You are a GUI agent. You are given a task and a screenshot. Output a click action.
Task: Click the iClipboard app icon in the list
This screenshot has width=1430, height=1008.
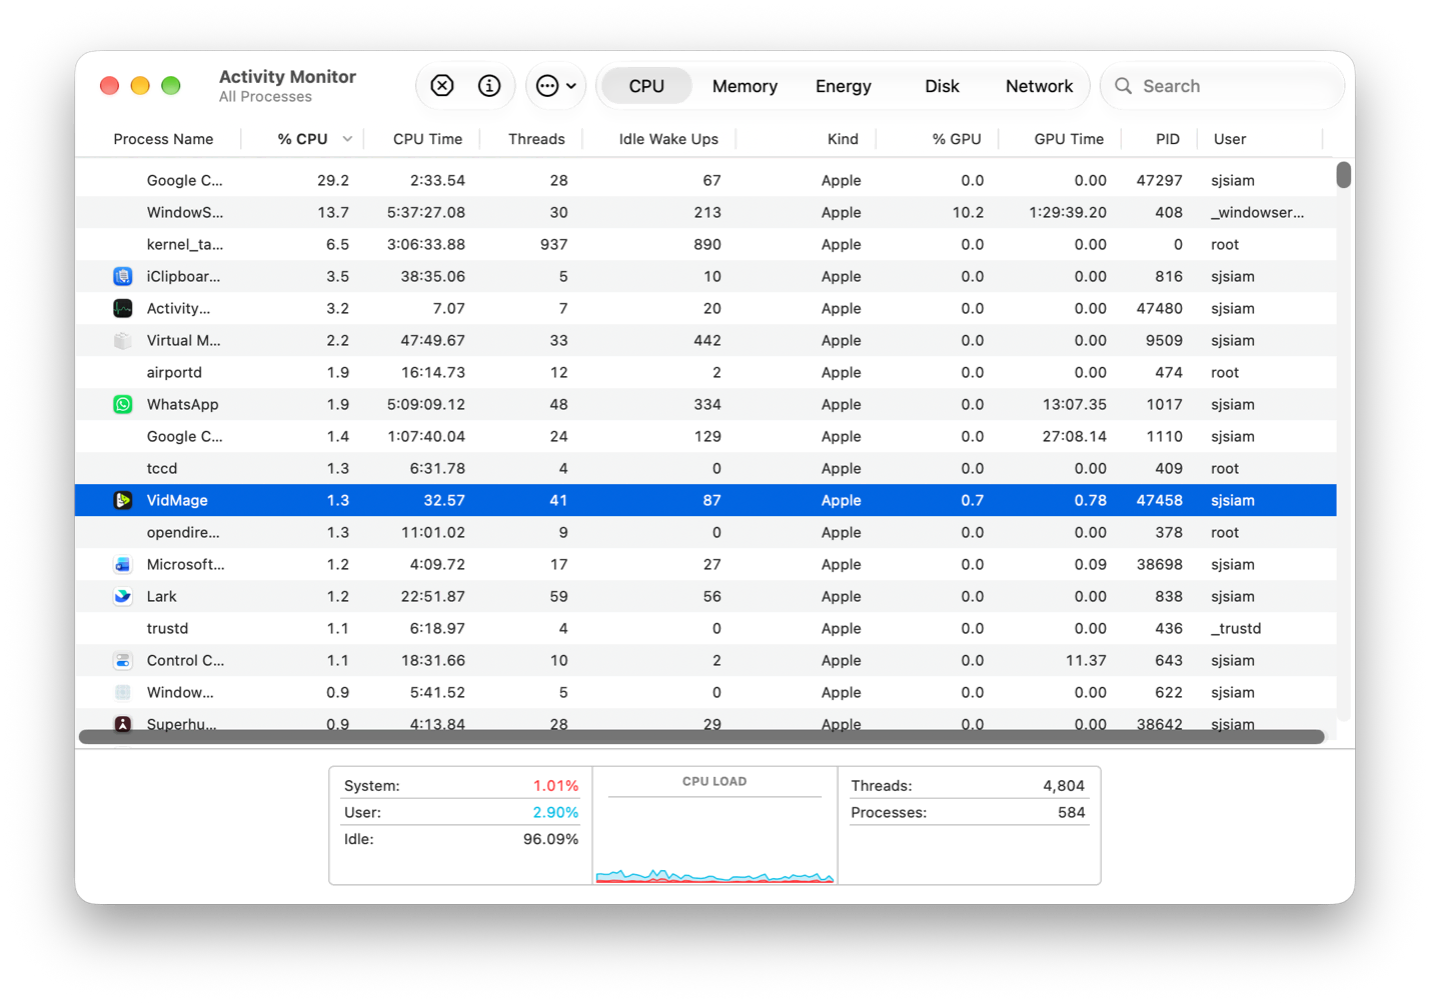click(123, 276)
